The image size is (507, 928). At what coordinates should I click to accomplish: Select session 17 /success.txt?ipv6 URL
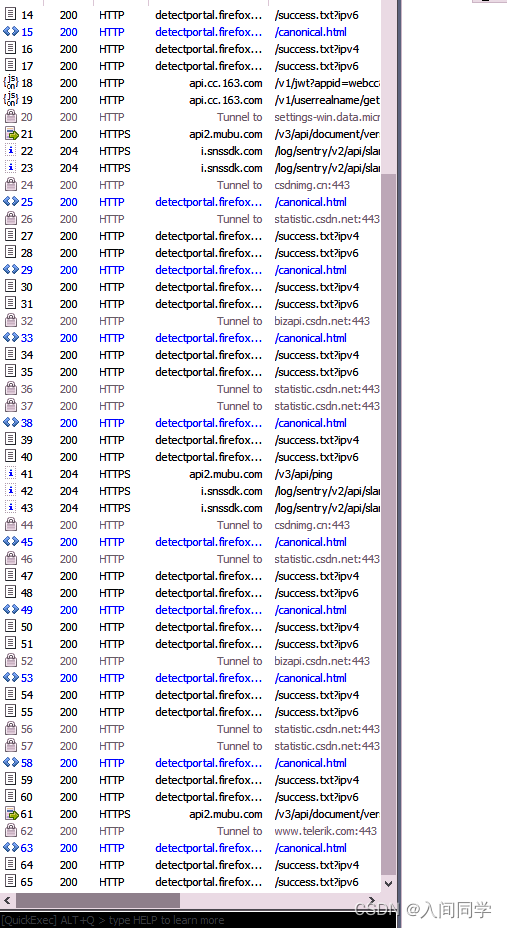pyautogui.click(x=317, y=66)
